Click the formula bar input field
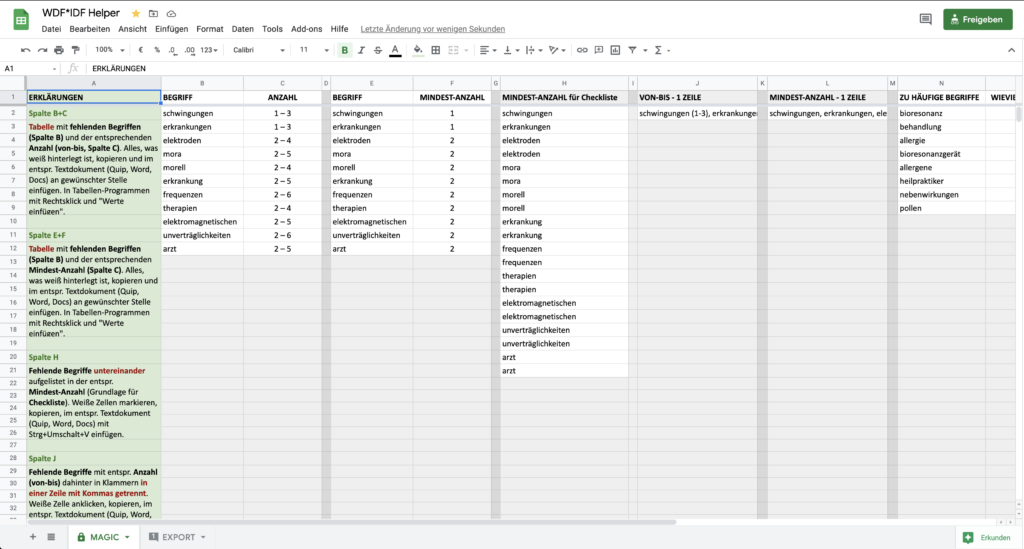The image size is (1024, 549). point(500,68)
